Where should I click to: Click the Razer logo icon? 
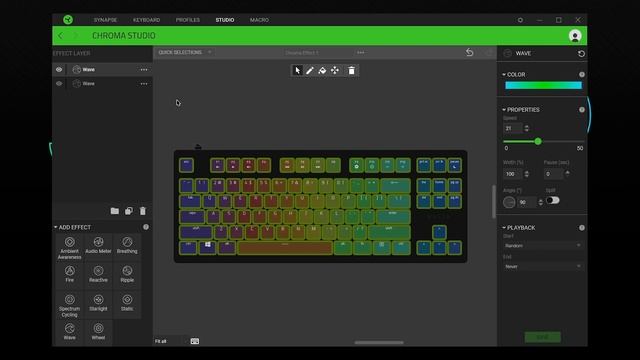tap(68, 20)
